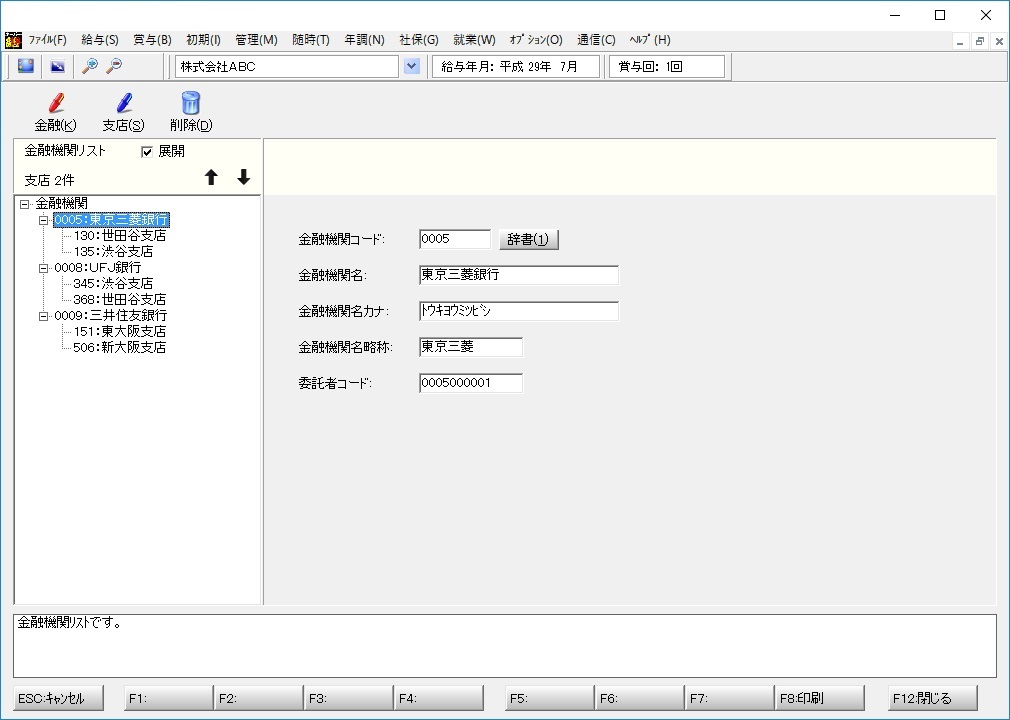Screen dimensions: 1010x720
Task: Open the application icon menu in menu bar
Action: point(13,40)
